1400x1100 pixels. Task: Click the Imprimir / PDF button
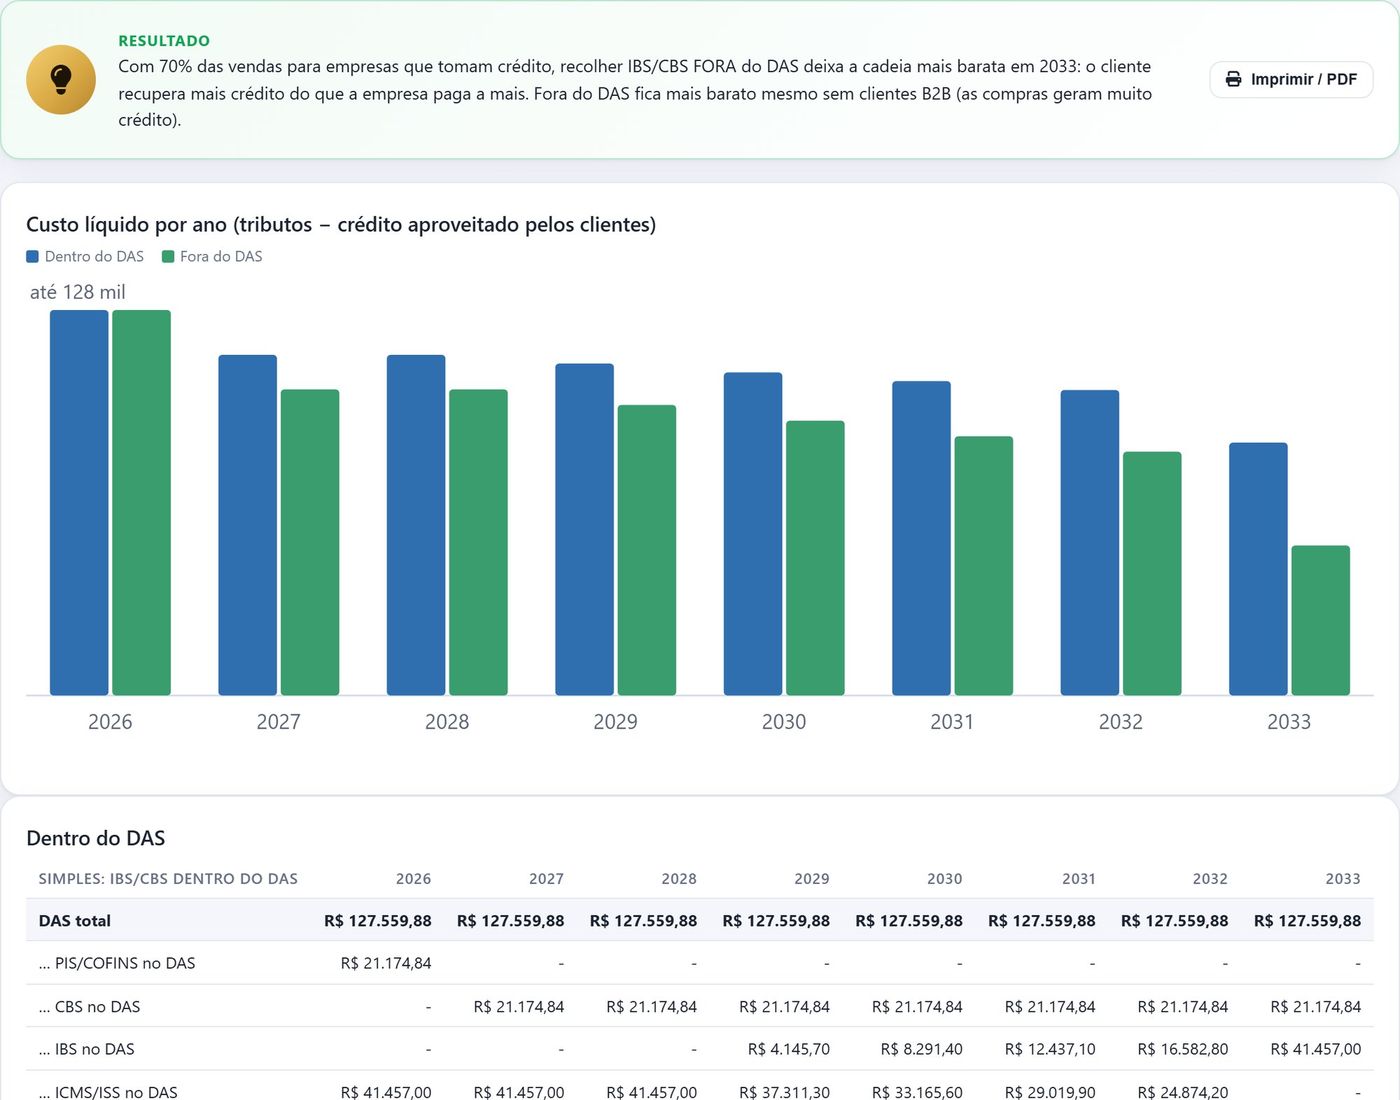click(x=1291, y=79)
